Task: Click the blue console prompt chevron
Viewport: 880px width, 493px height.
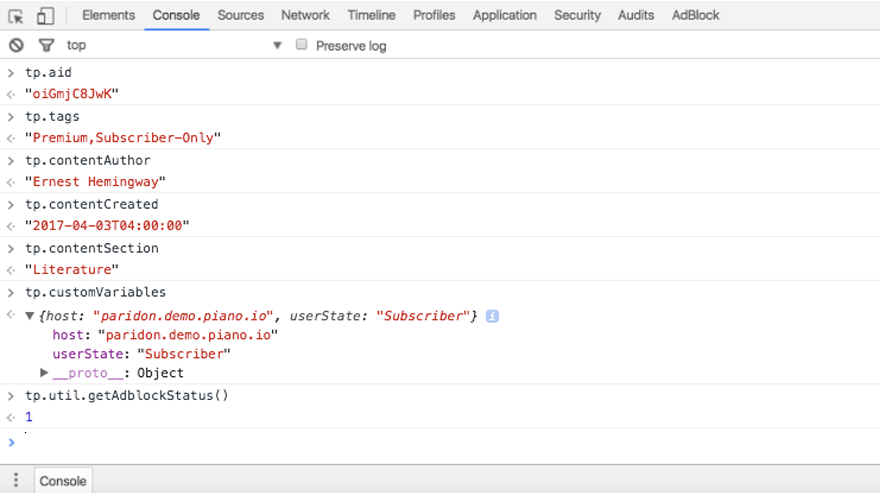Action: tap(11, 442)
